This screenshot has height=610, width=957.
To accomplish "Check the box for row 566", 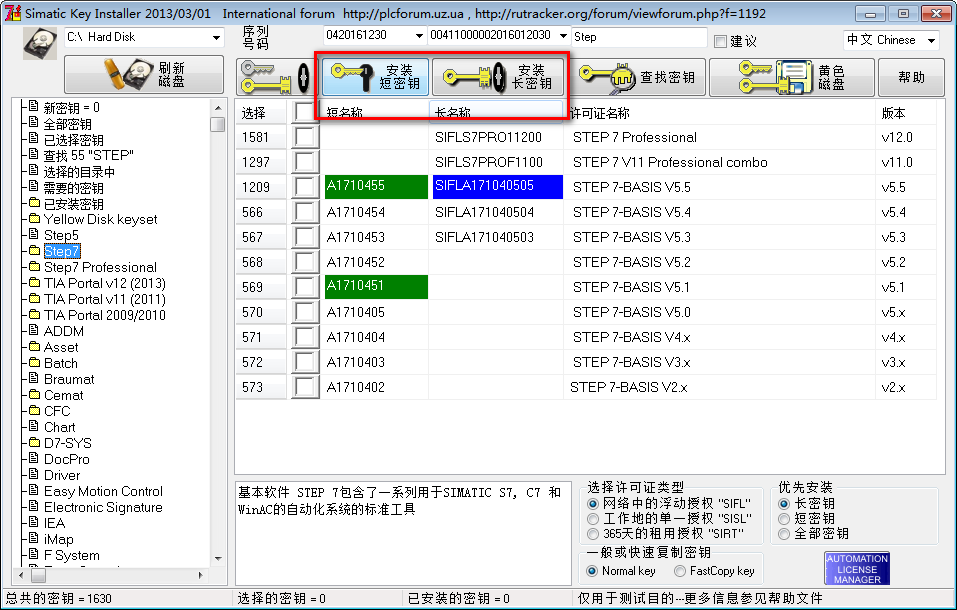I will point(305,212).
